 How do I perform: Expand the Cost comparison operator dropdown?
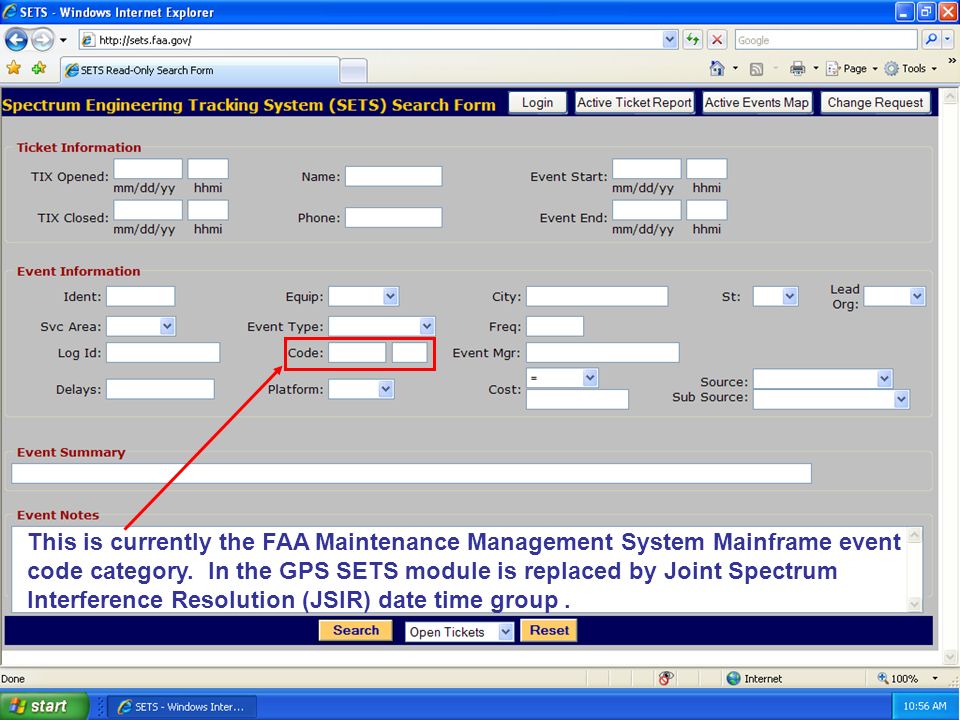pos(590,378)
